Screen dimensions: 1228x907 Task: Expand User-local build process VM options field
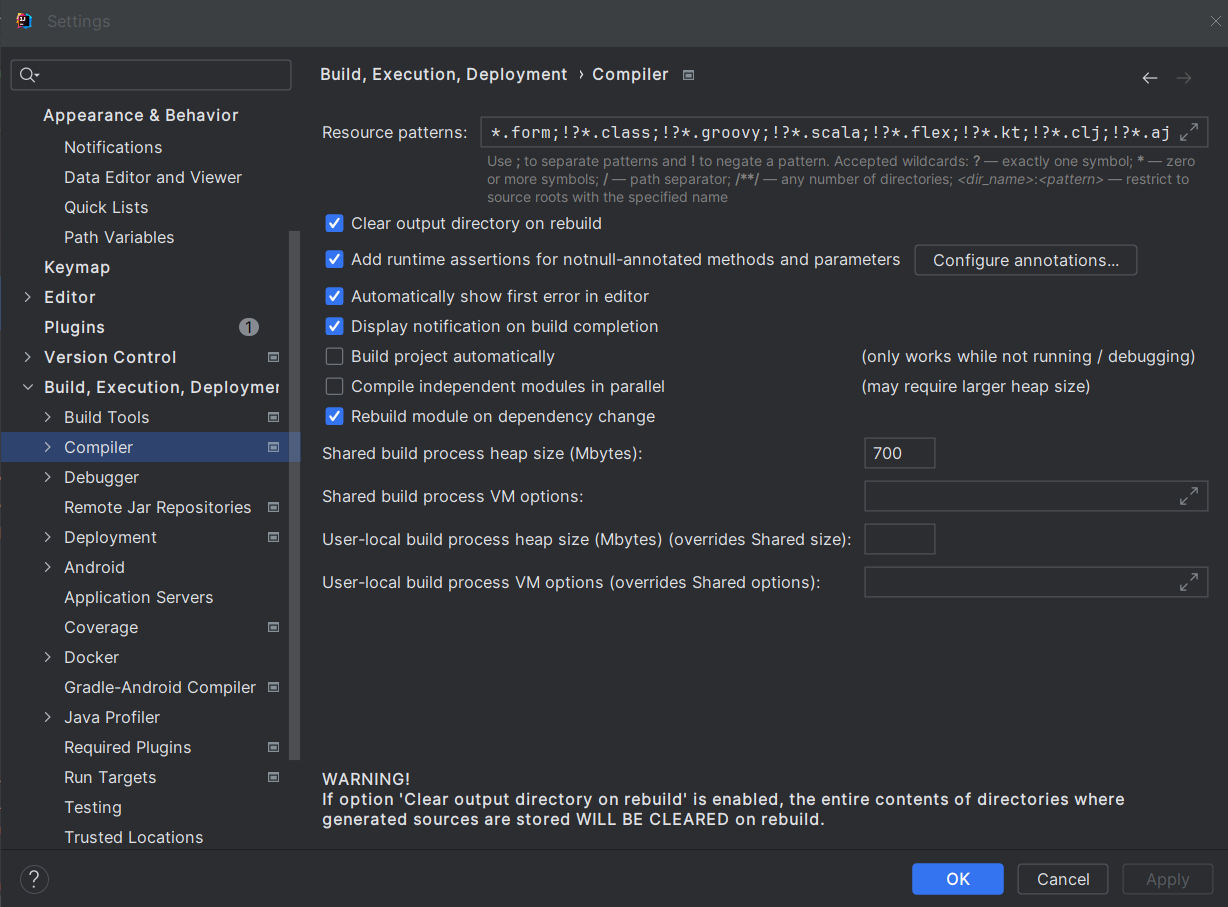point(1189,582)
